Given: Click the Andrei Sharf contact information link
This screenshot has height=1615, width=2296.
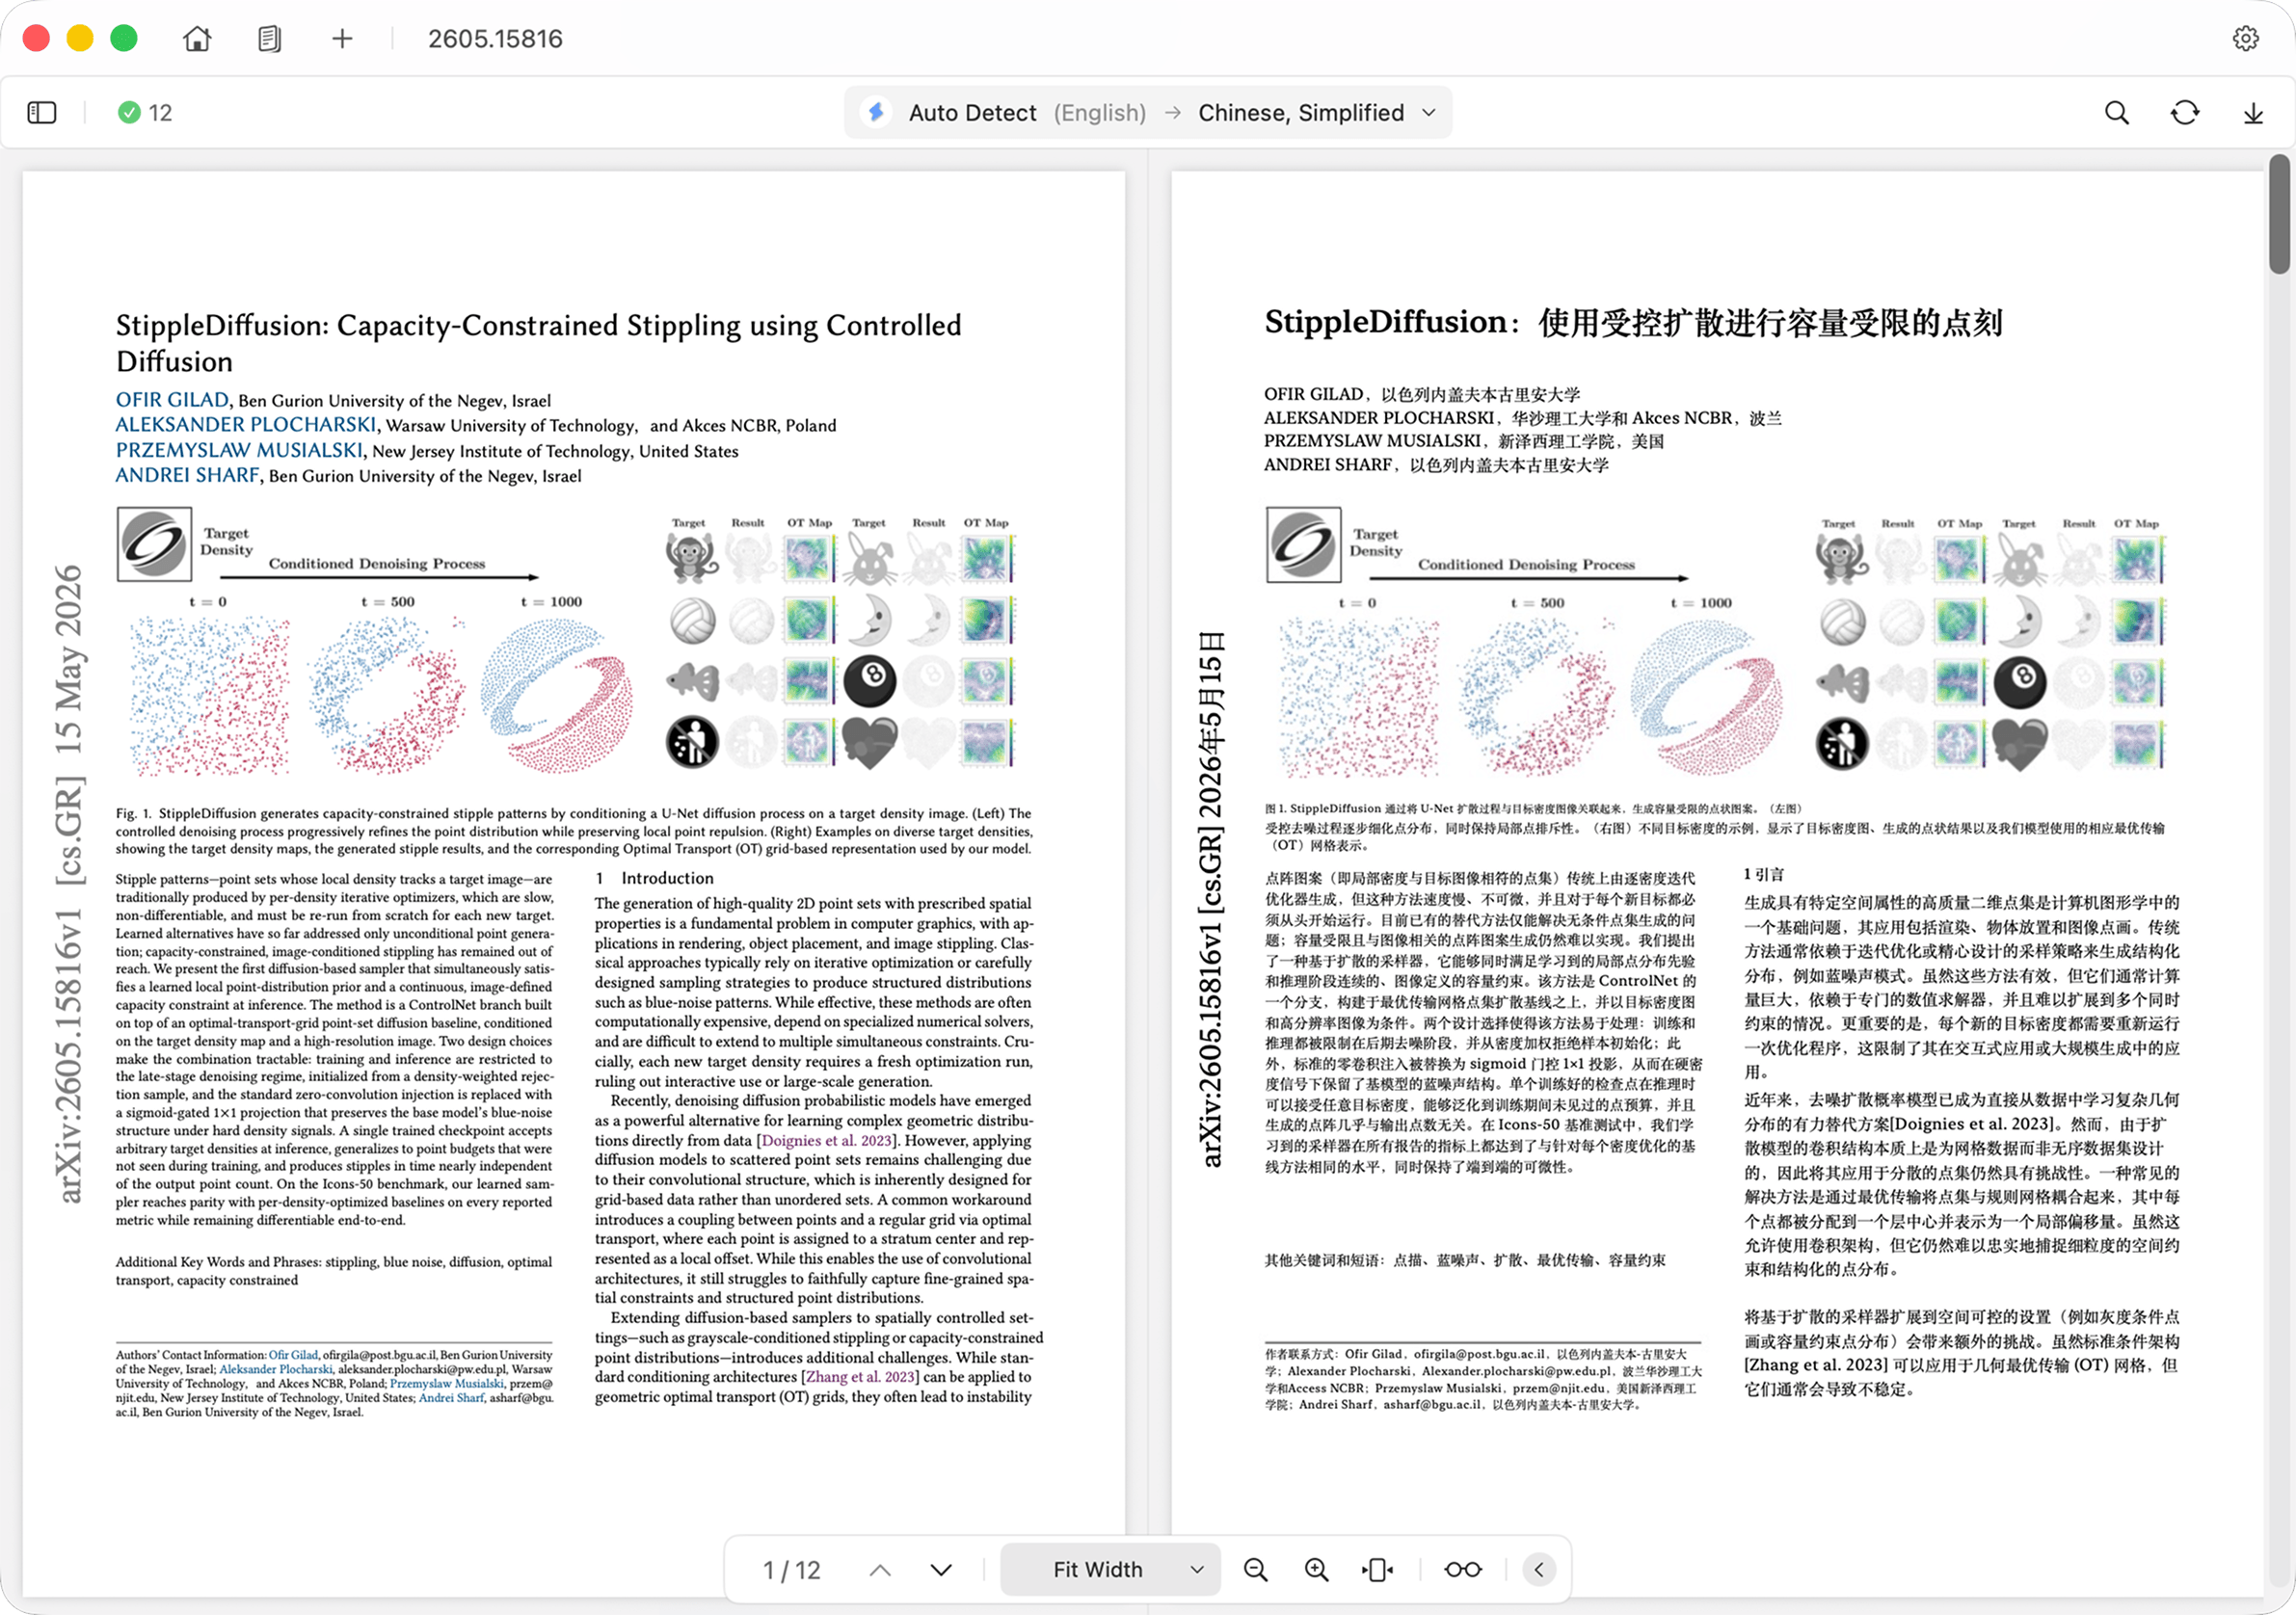Looking at the screenshot, I should click(x=452, y=1398).
